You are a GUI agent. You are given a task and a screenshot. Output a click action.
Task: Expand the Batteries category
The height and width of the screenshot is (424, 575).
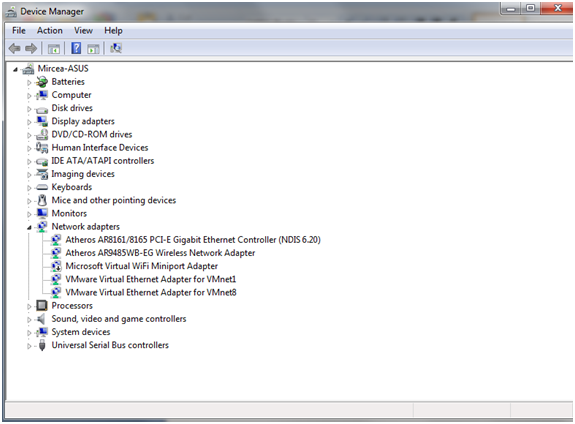click(x=29, y=83)
